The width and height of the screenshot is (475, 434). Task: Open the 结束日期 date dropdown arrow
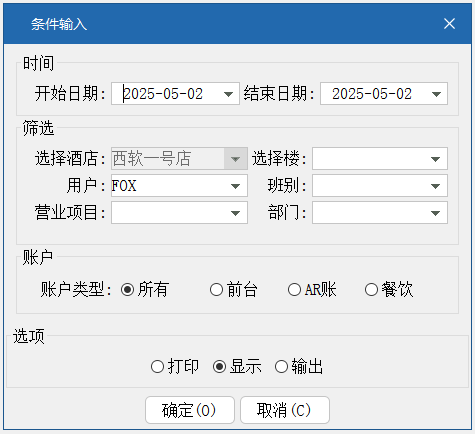436,94
